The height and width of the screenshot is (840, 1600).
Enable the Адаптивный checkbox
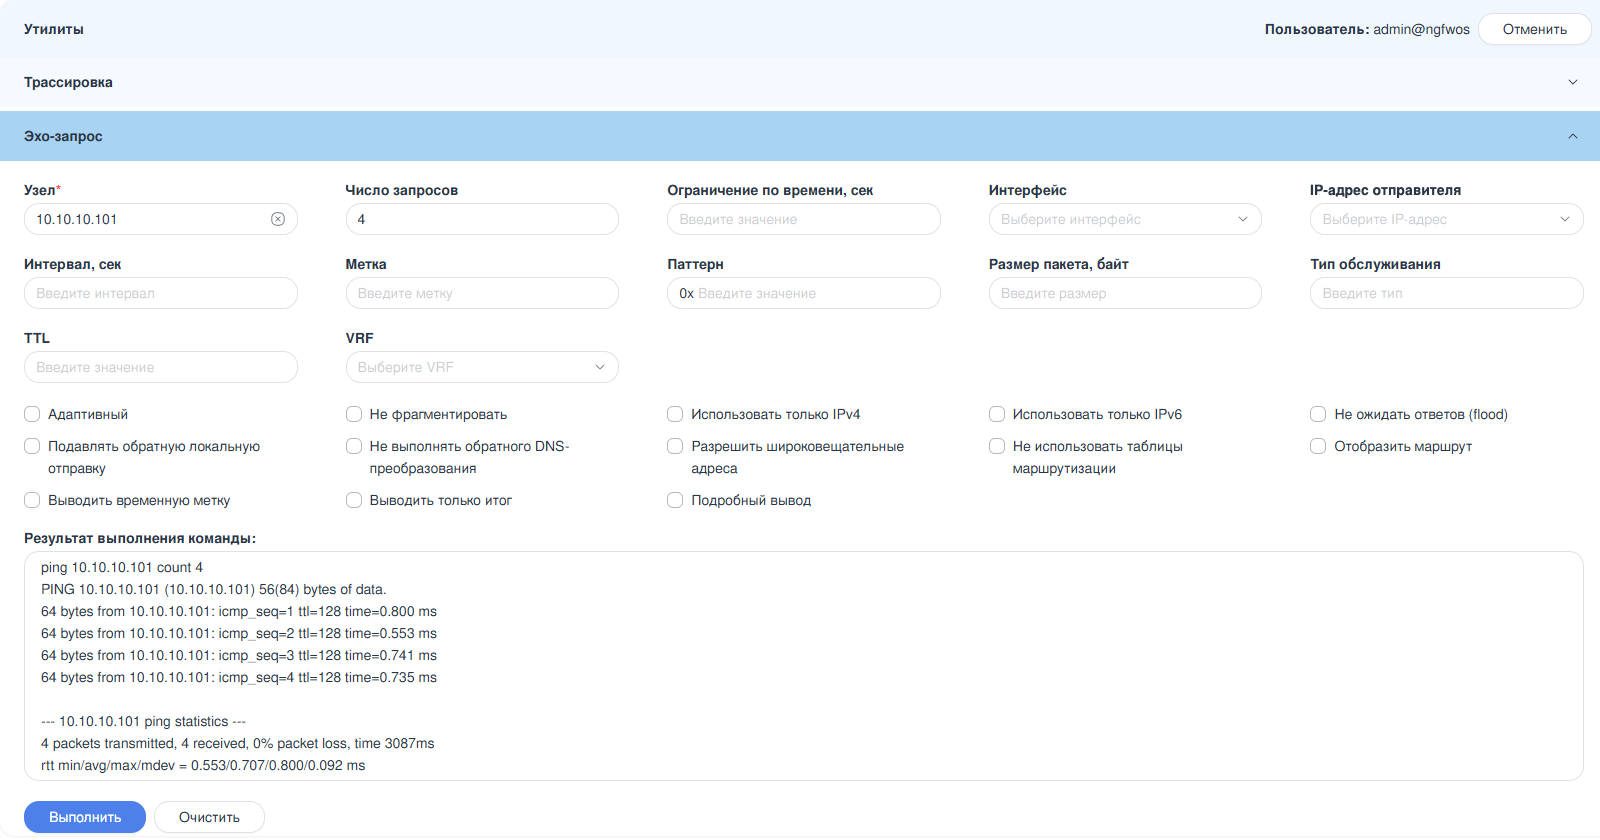pos(32,414)
